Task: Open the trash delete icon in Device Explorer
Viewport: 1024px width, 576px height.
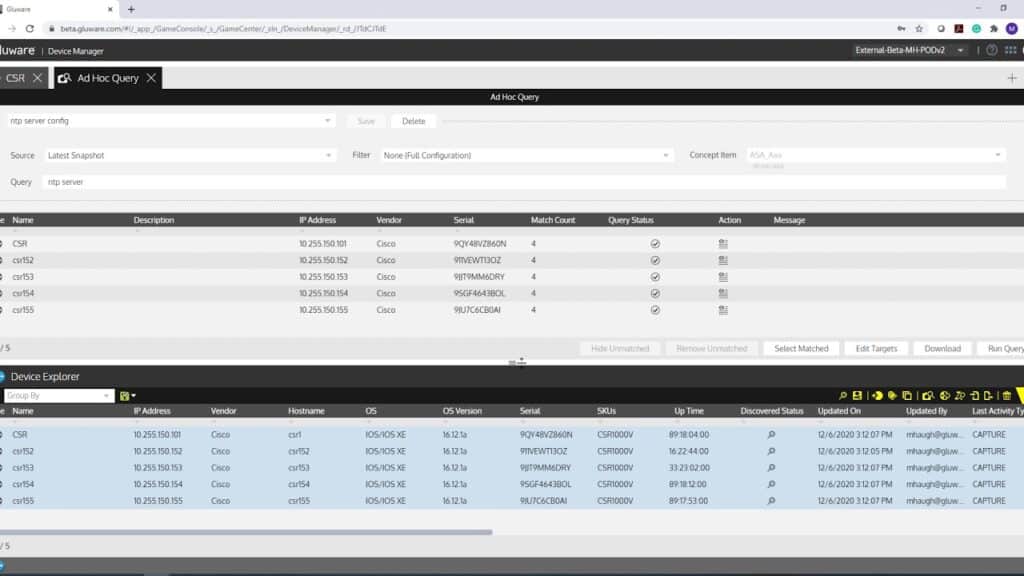Action: pyautogui.click(x=1007, y=395)
